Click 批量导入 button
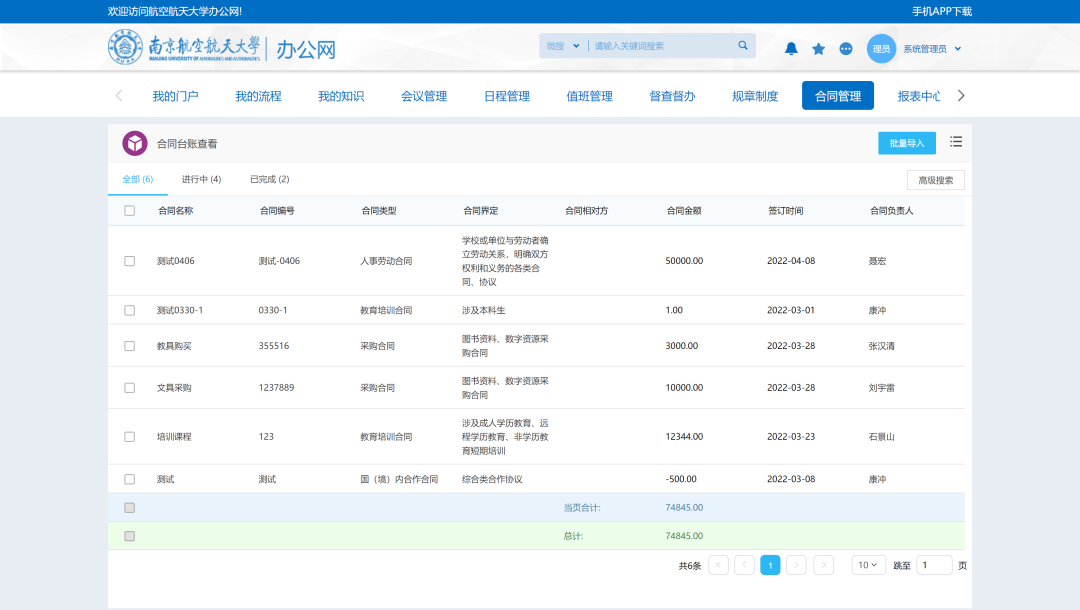The height and width of the screenshot is (610, 1080). 906,143
